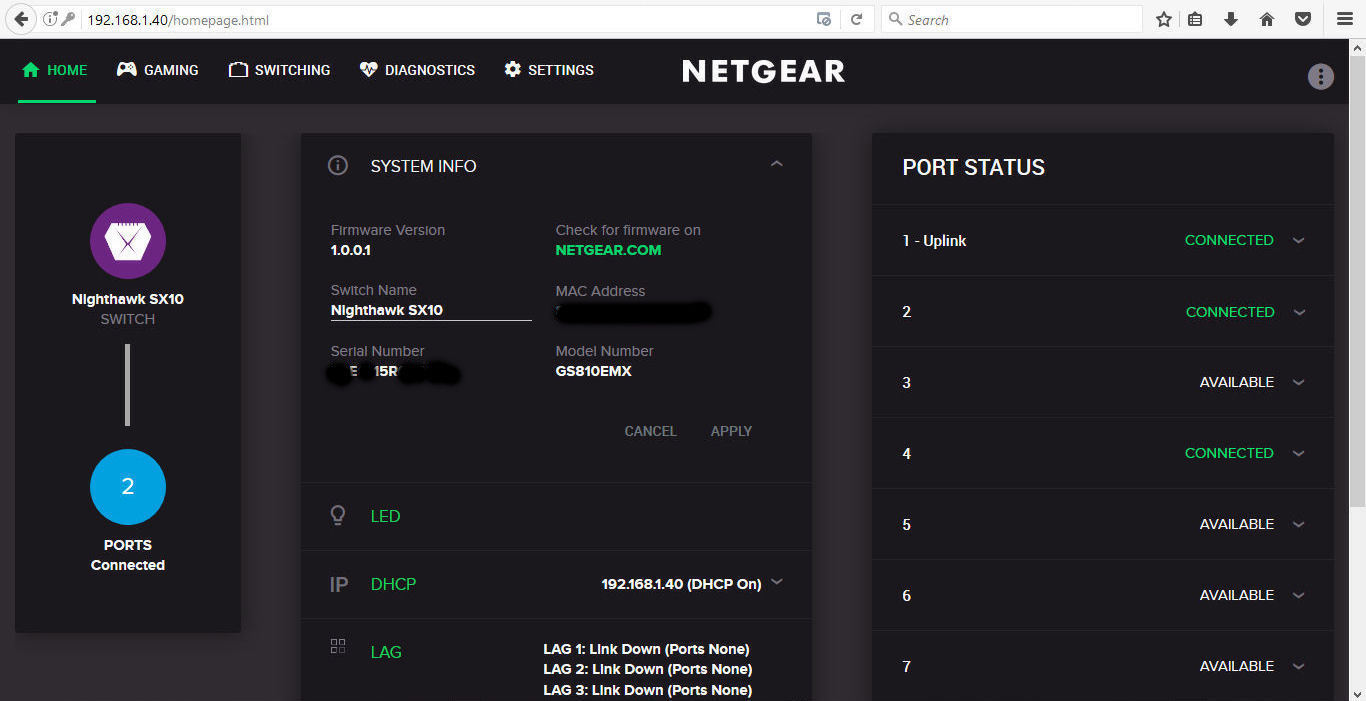Open the downloads arrow icon

pyautogui.click(x=1231, y=19)
